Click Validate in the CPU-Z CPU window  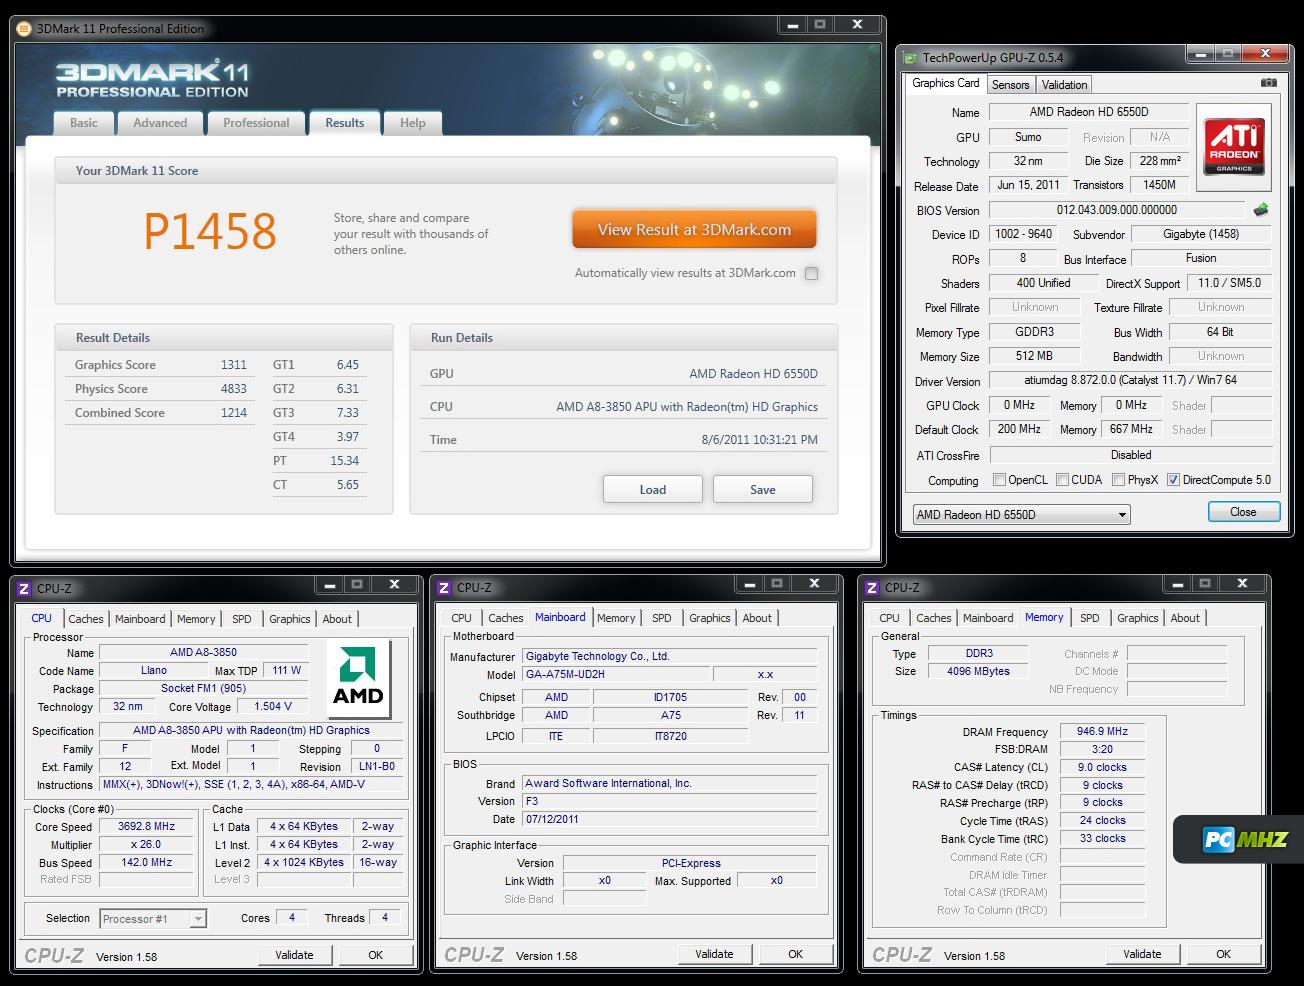pos(294,955)
